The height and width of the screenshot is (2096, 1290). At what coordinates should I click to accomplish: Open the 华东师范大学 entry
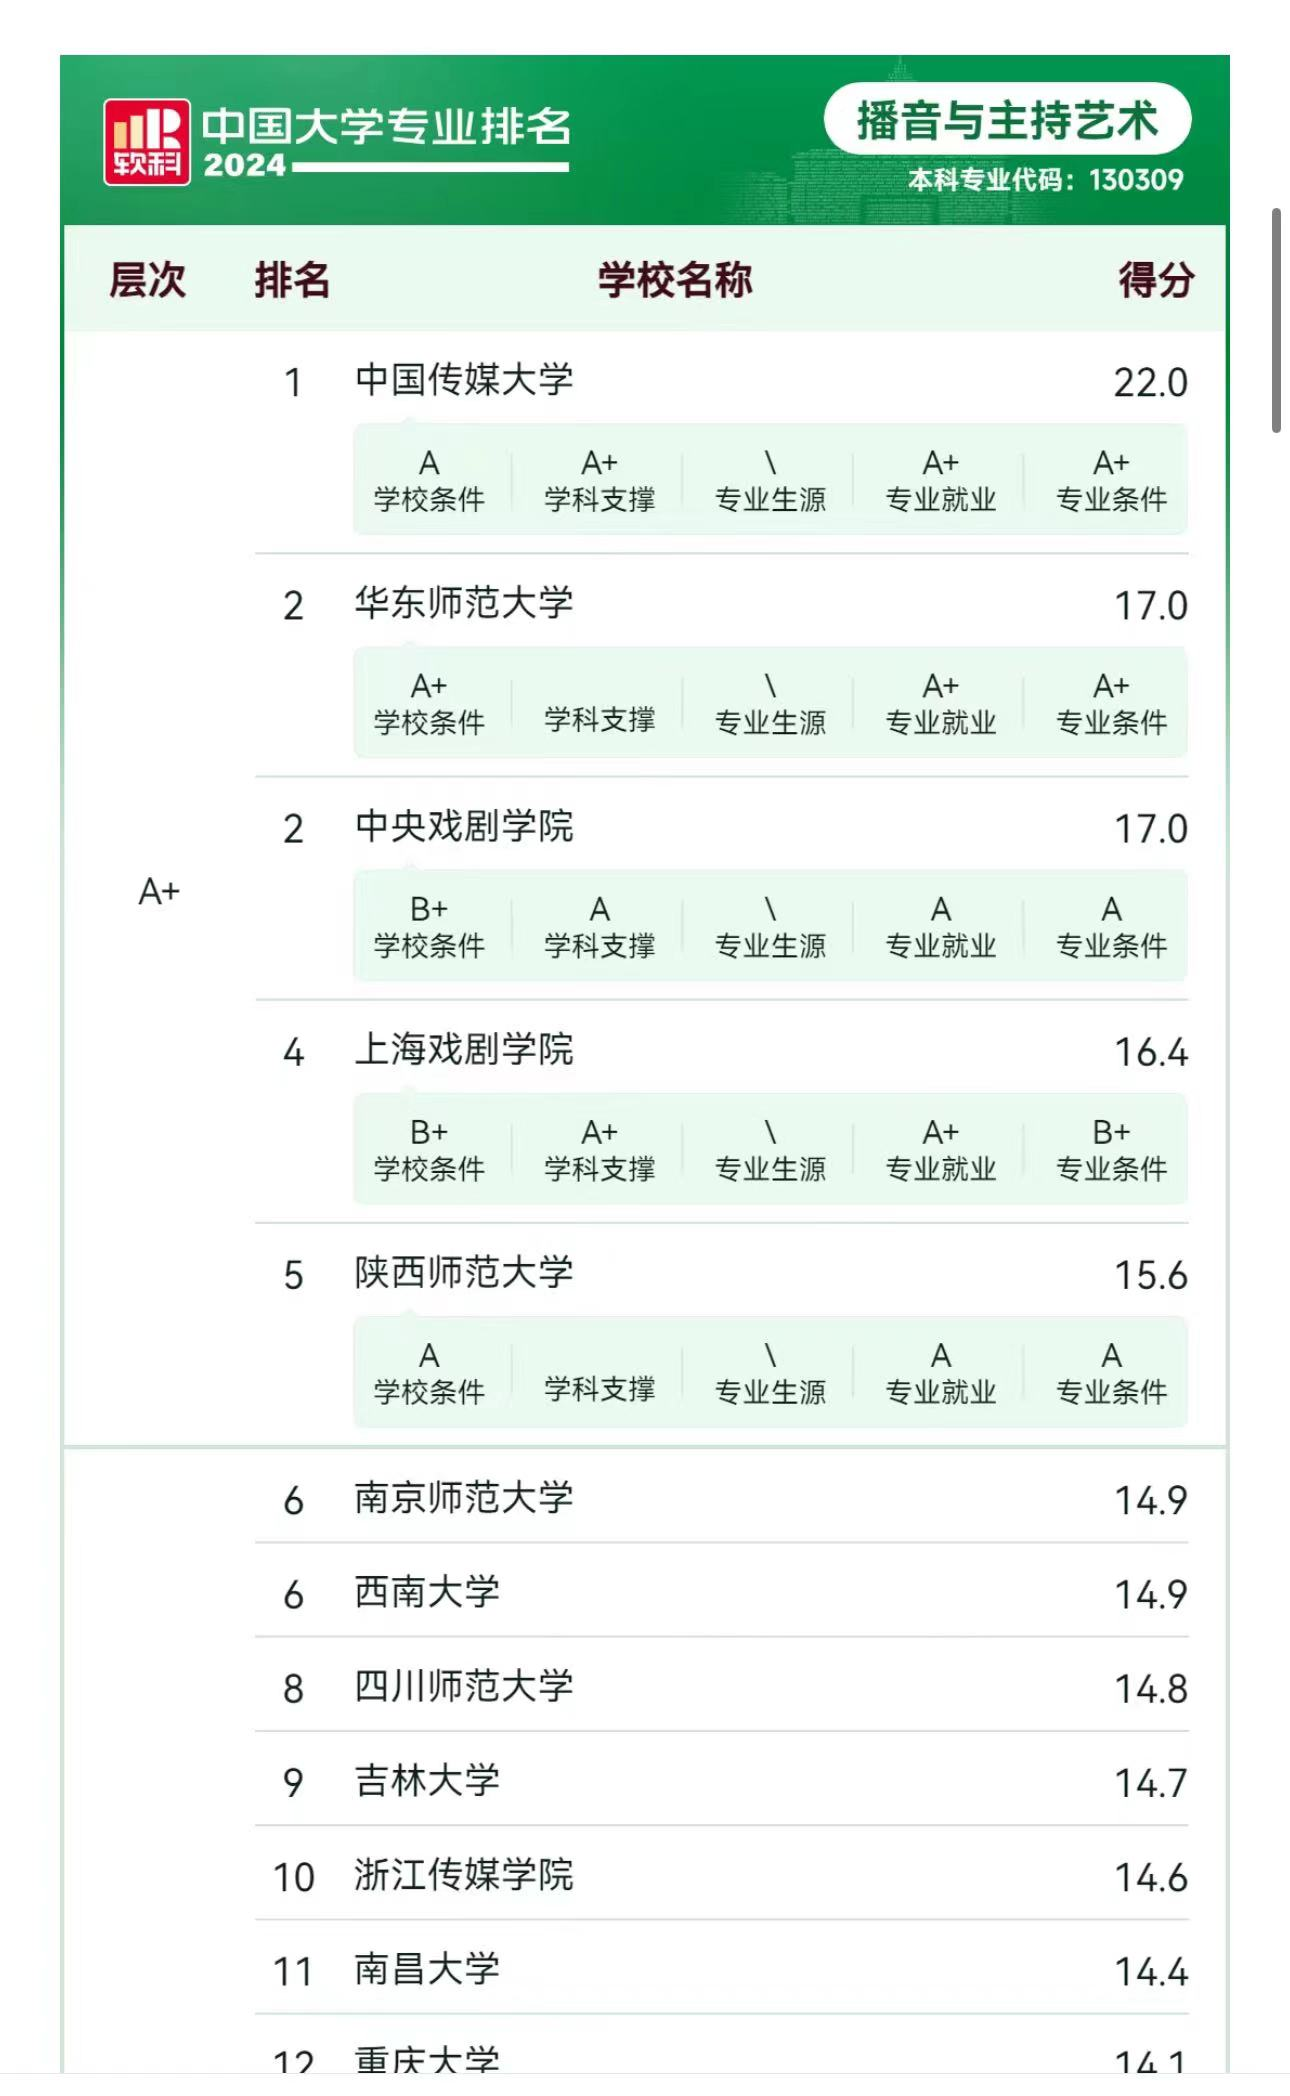[x=464, y=603]
